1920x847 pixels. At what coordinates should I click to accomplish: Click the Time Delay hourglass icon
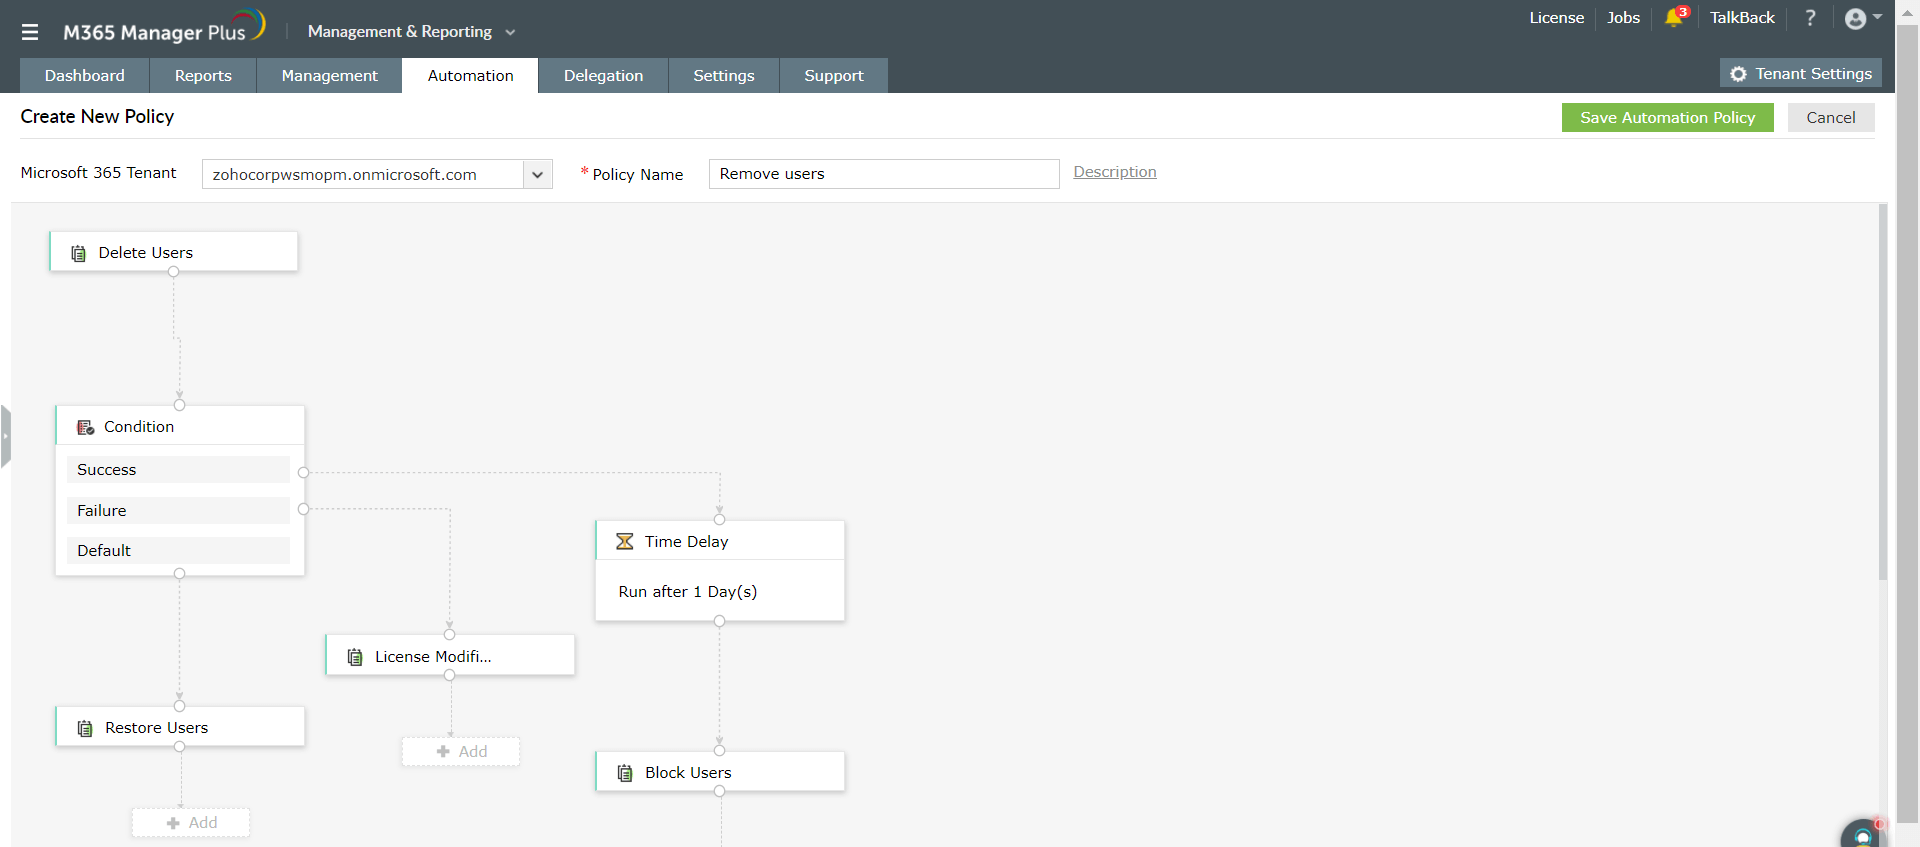click(x=625, y=541)
